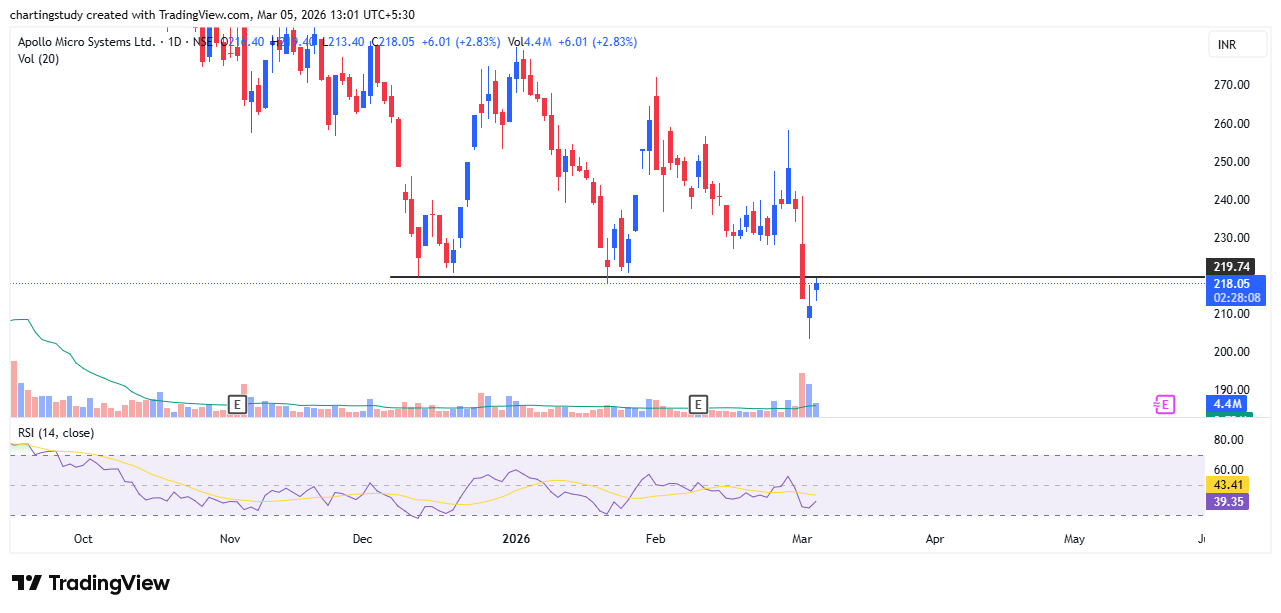Click the tallest red volume bar in early March
This screenshot has width=1281, height=613.
(x=802, y=395)
